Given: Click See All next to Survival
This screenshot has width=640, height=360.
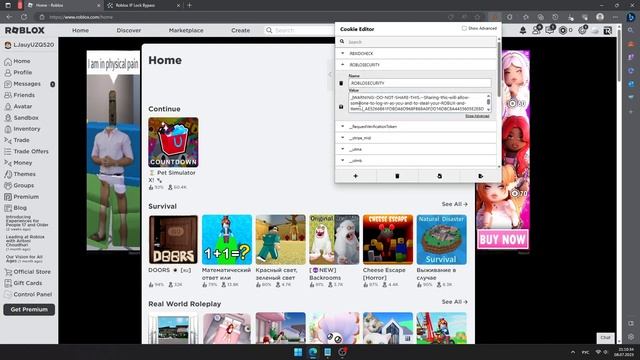Looking at the screenshot, I should (x=454, y=204).
